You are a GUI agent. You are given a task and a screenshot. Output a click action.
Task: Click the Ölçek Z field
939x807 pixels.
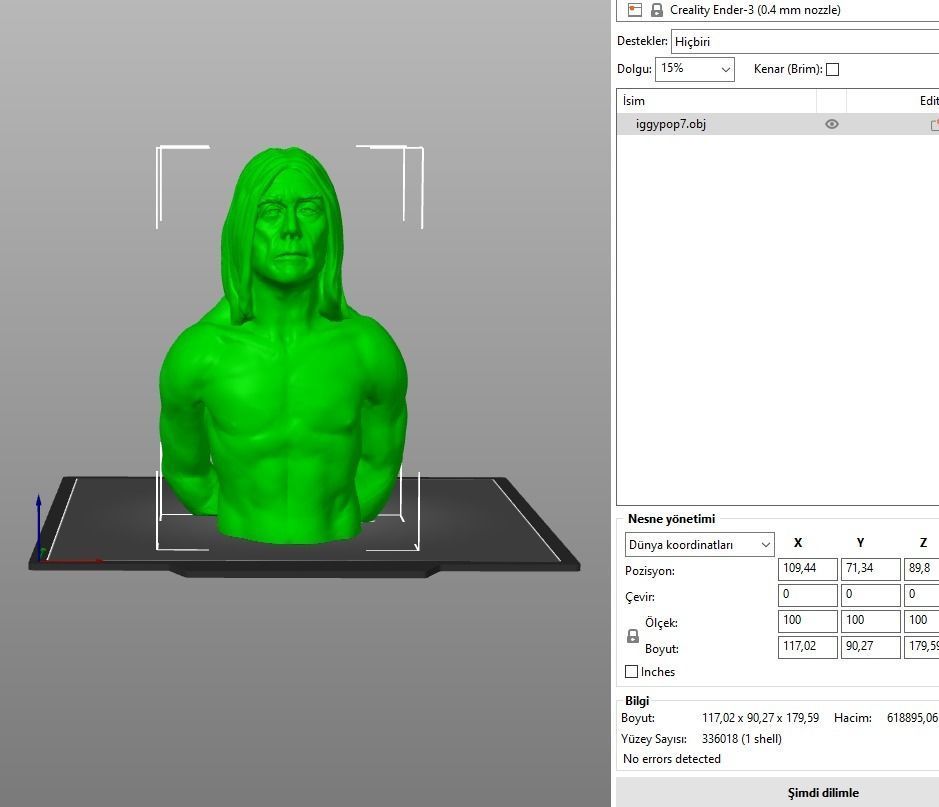(x=921, y=621)
